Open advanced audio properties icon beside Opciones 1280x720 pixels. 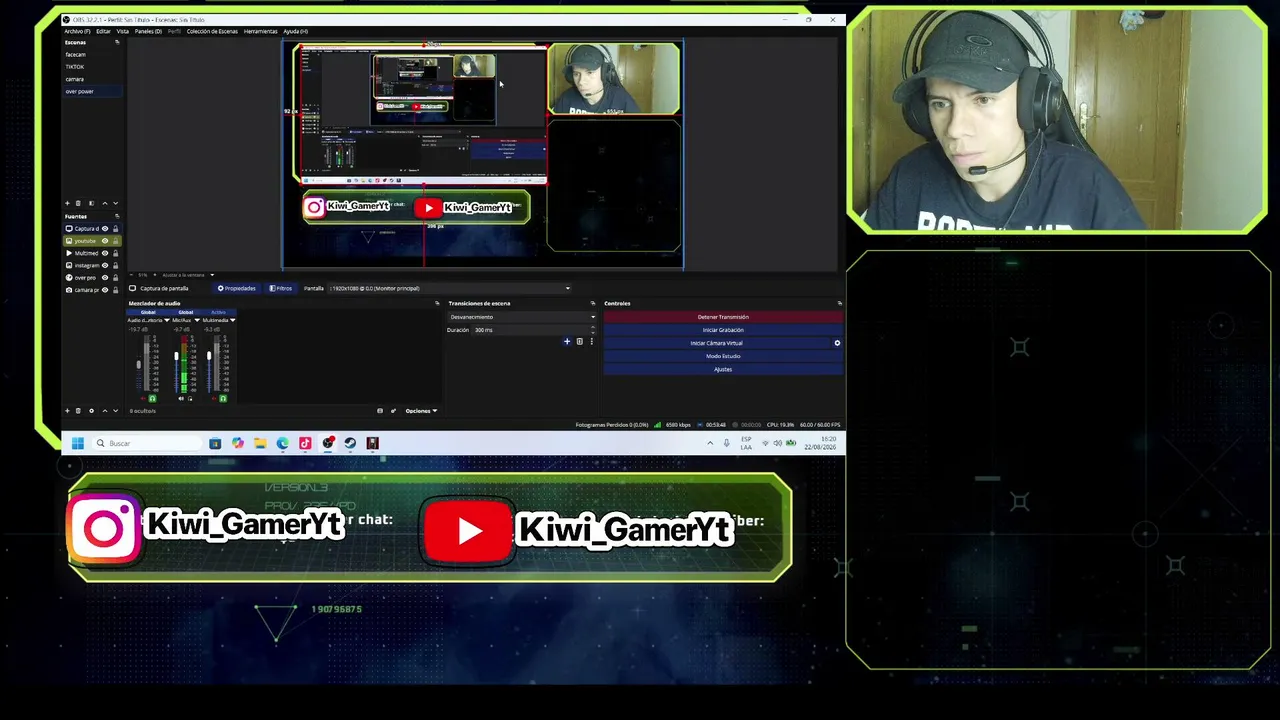[x=392, y=411]
